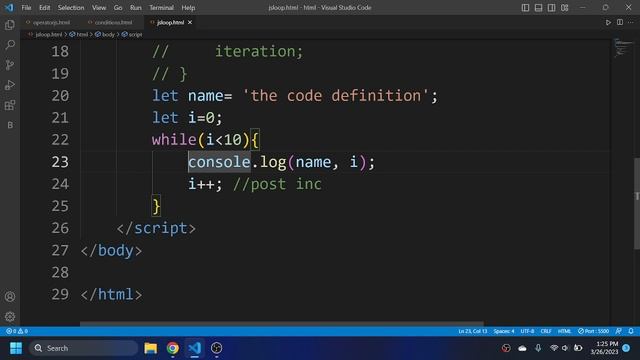The width and height of the screenshot is (640, 360).
Task: Open editor More Actions ellipsis
Action: click(631, 22)
